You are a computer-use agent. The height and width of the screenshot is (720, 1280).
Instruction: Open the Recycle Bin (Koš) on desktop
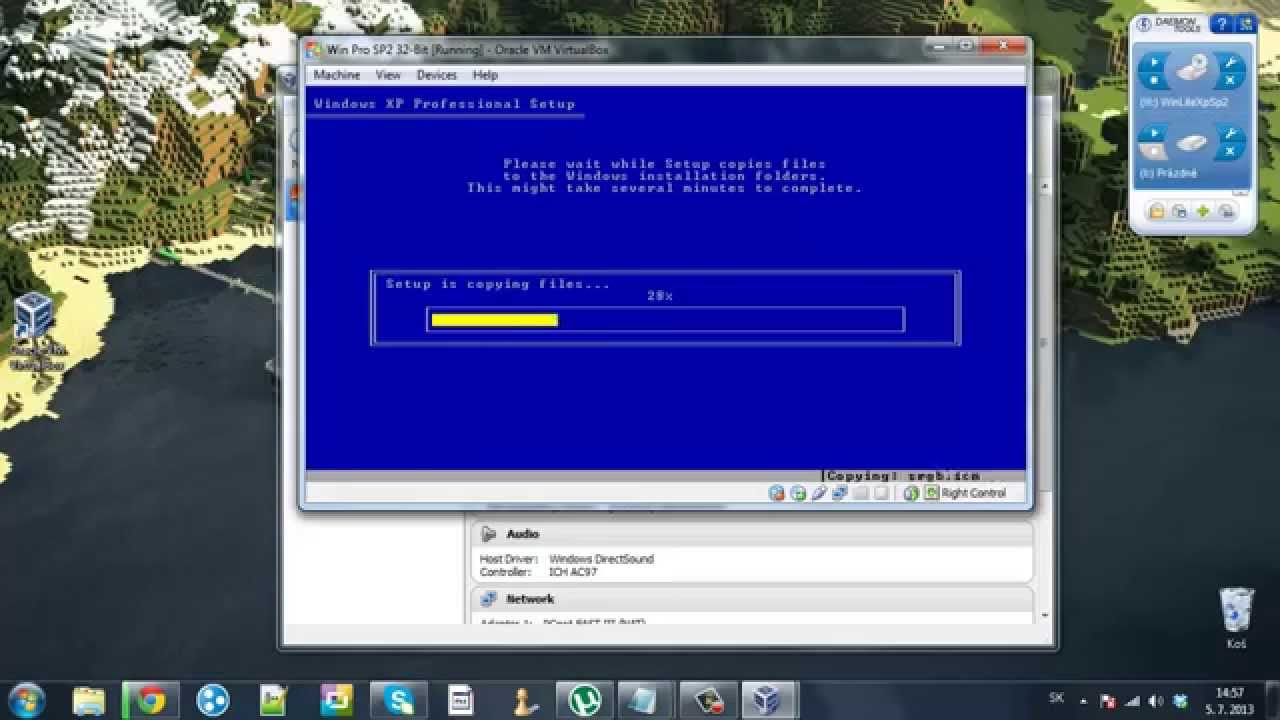click(1236, 617)
